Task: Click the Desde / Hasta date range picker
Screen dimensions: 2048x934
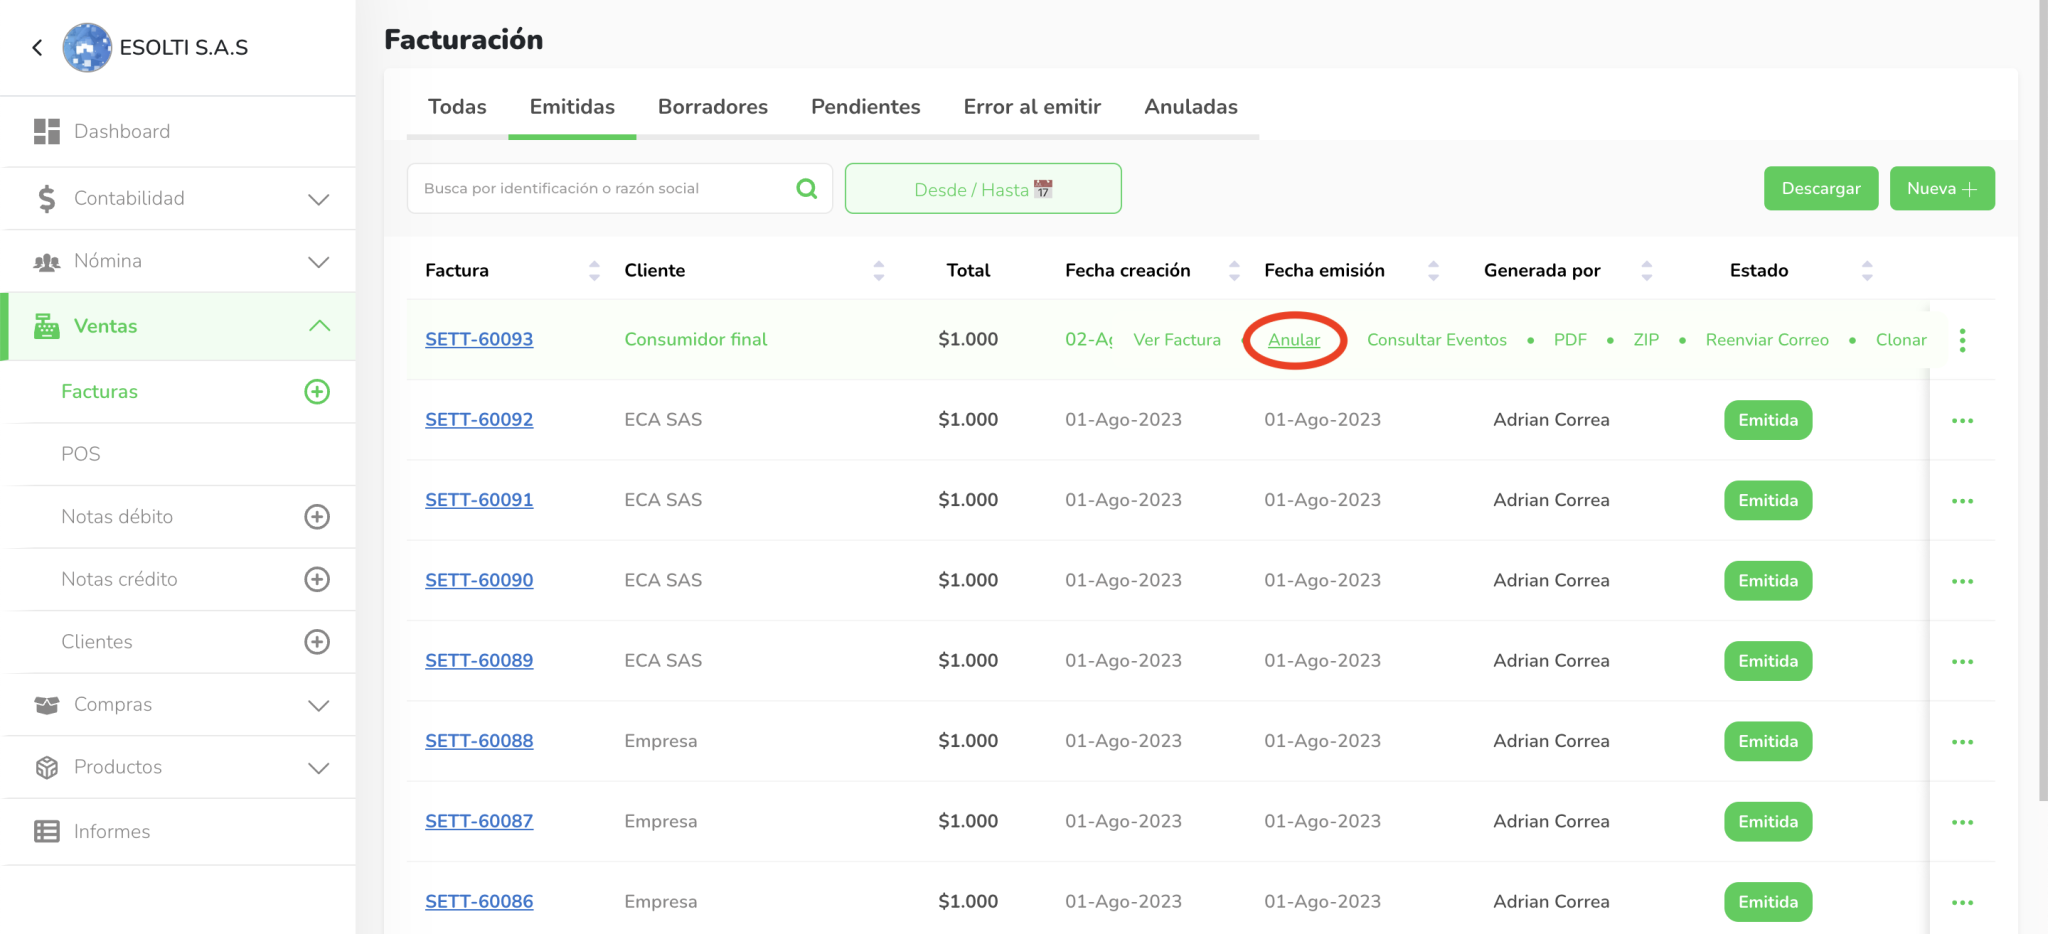Action: (x=982, y=189)
